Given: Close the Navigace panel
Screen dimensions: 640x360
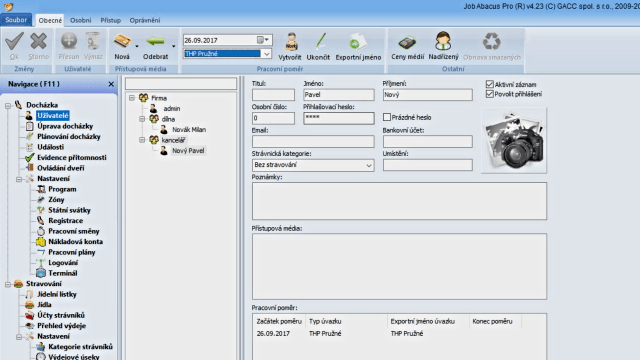Looking at the screenshot, I should click(x=111, y=84).
